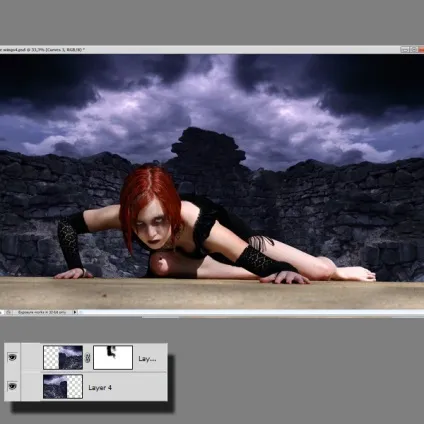Click the status bar info text
The height and width of the screenshot is (424, 424).
click(42, 312)
